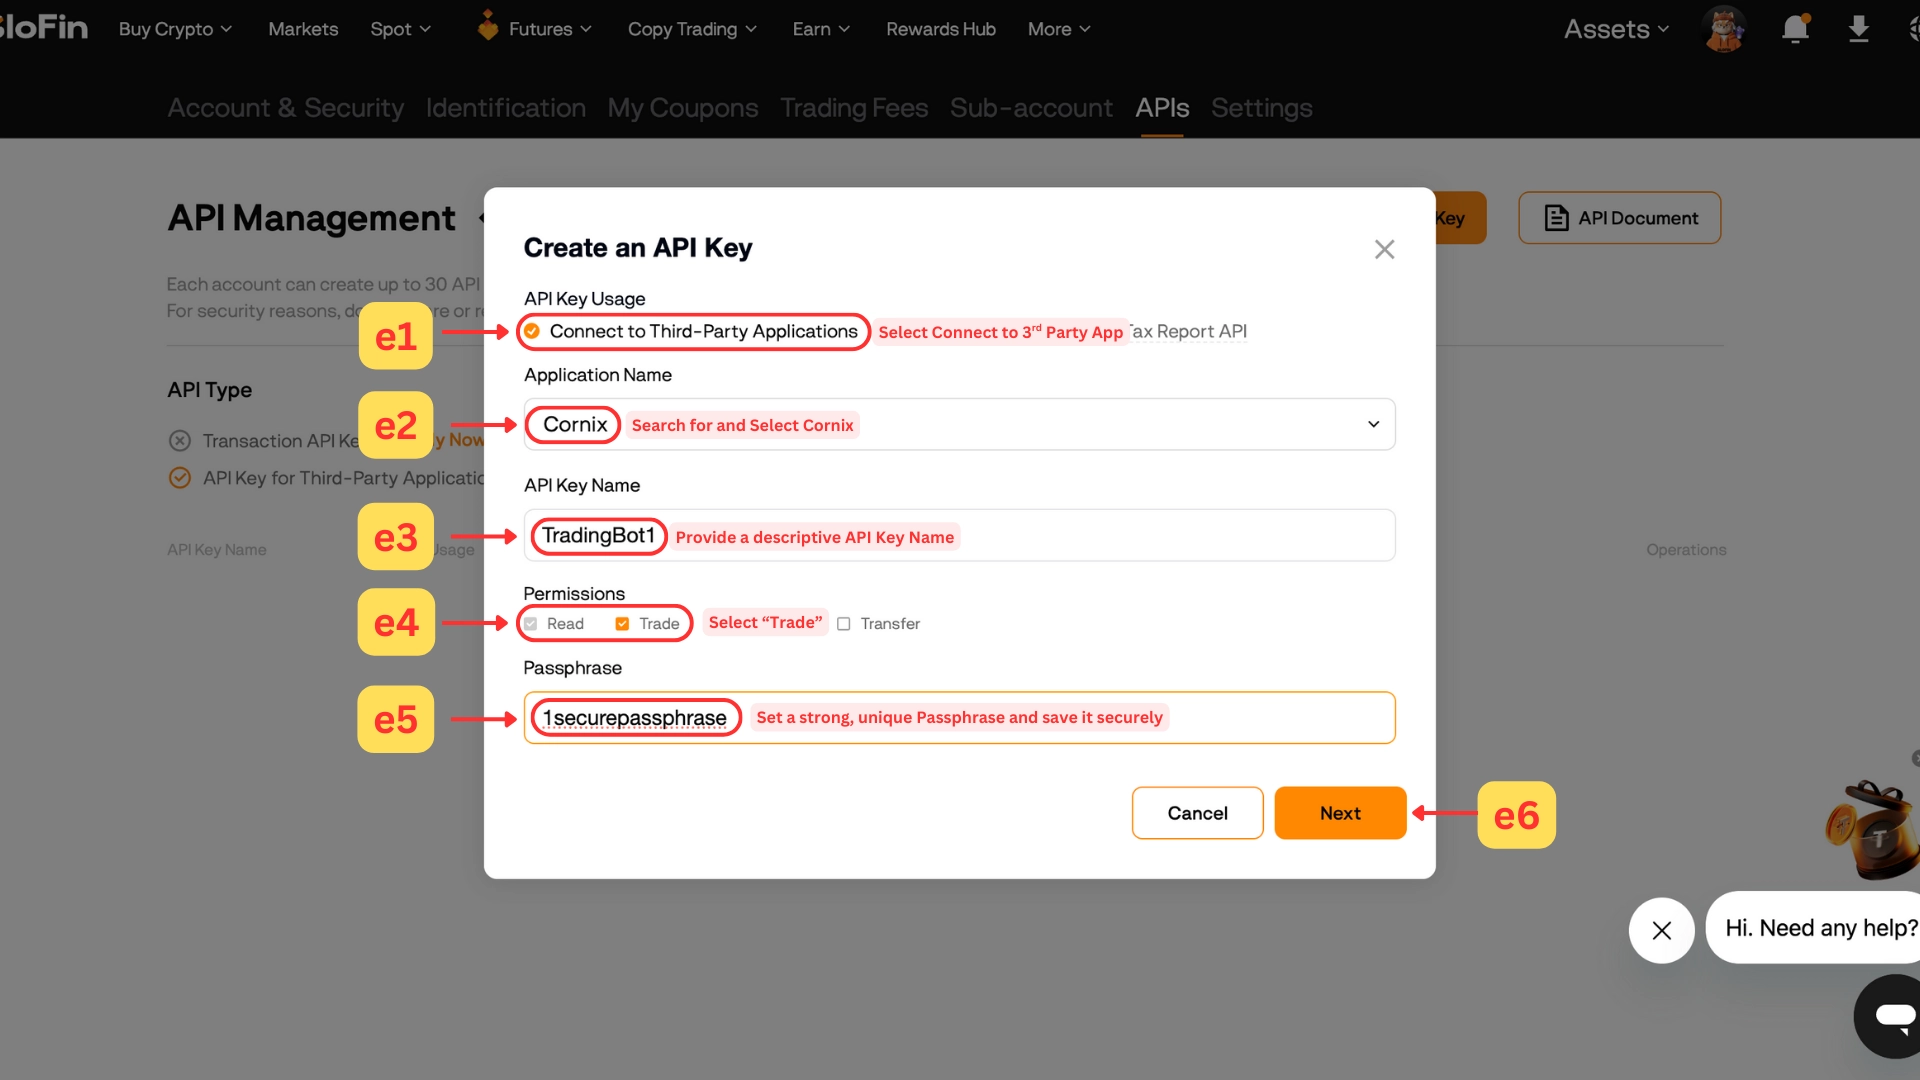The image size is (1920, 1080).
Task: Enable the Transfer permission checkbox
Action: pyautogui.click(x=844, y=624)
